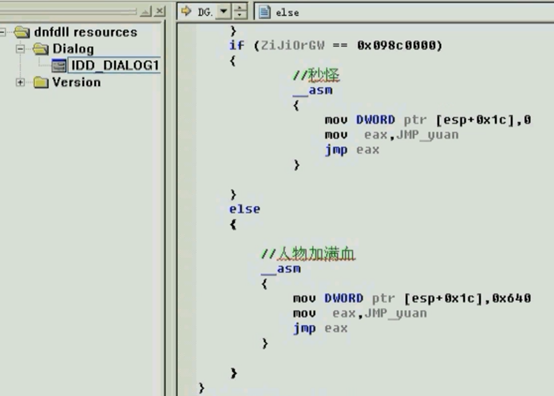The height and width of the screenshot is (396, 554).
Task: Expand the Version folder node
Action: point(20,82)
